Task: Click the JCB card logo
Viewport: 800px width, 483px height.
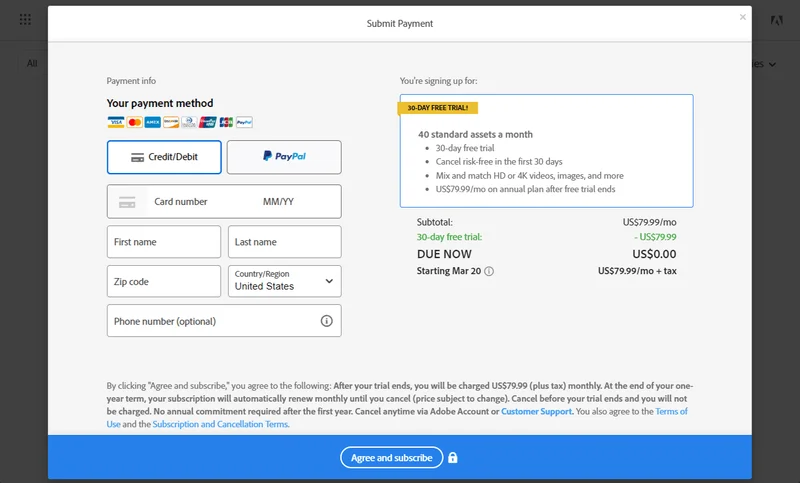Action: point(225,122)
